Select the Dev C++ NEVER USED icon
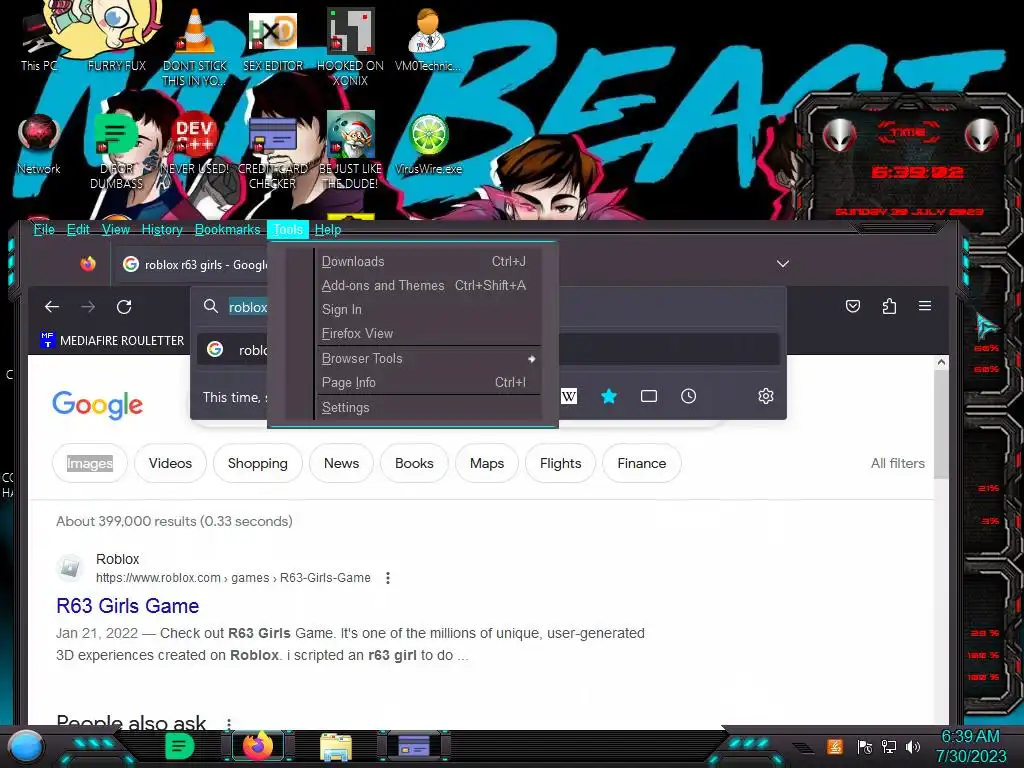 (195, 144)
